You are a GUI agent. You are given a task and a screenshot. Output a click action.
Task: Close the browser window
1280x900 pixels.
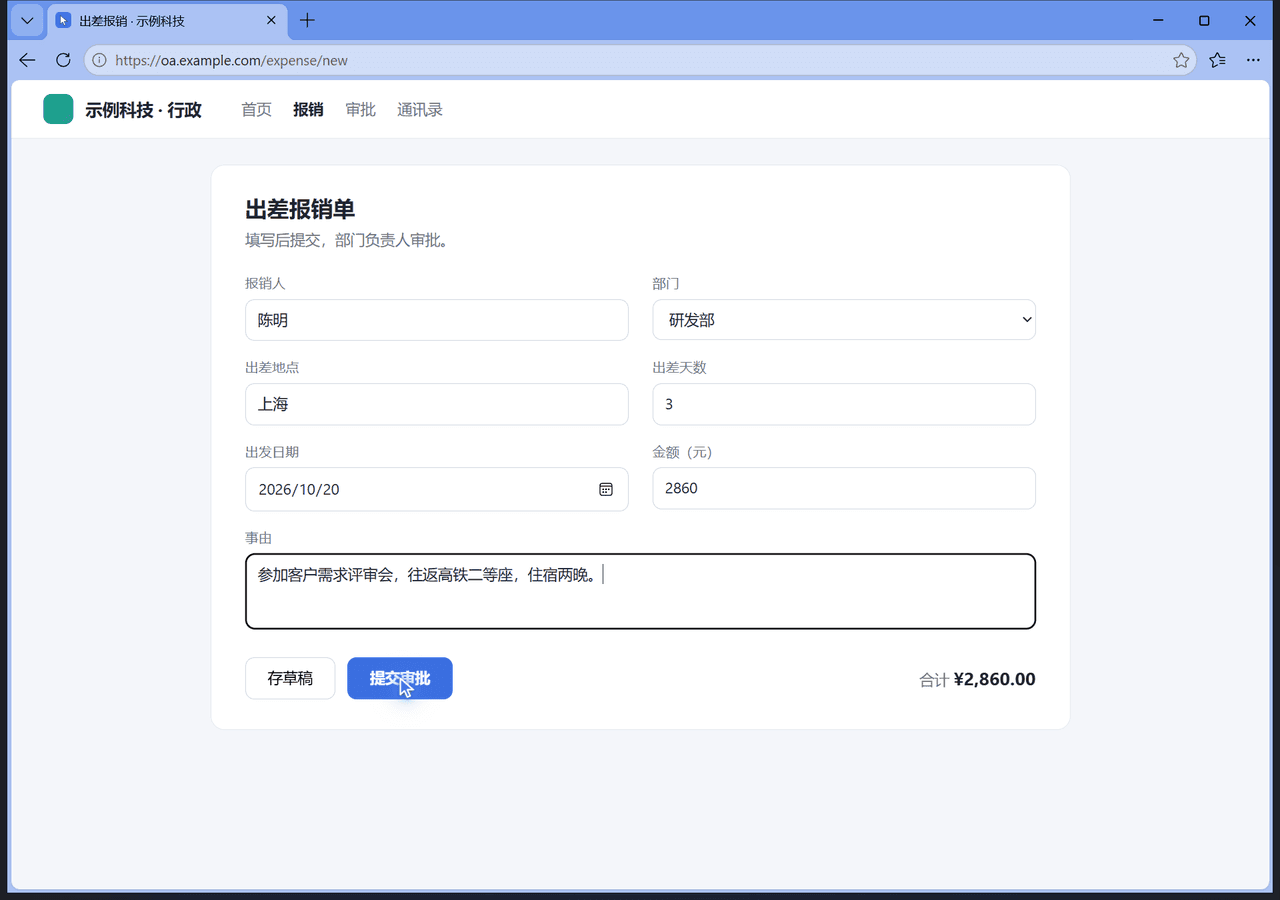pyautogui.click(x=1250, y=20)
